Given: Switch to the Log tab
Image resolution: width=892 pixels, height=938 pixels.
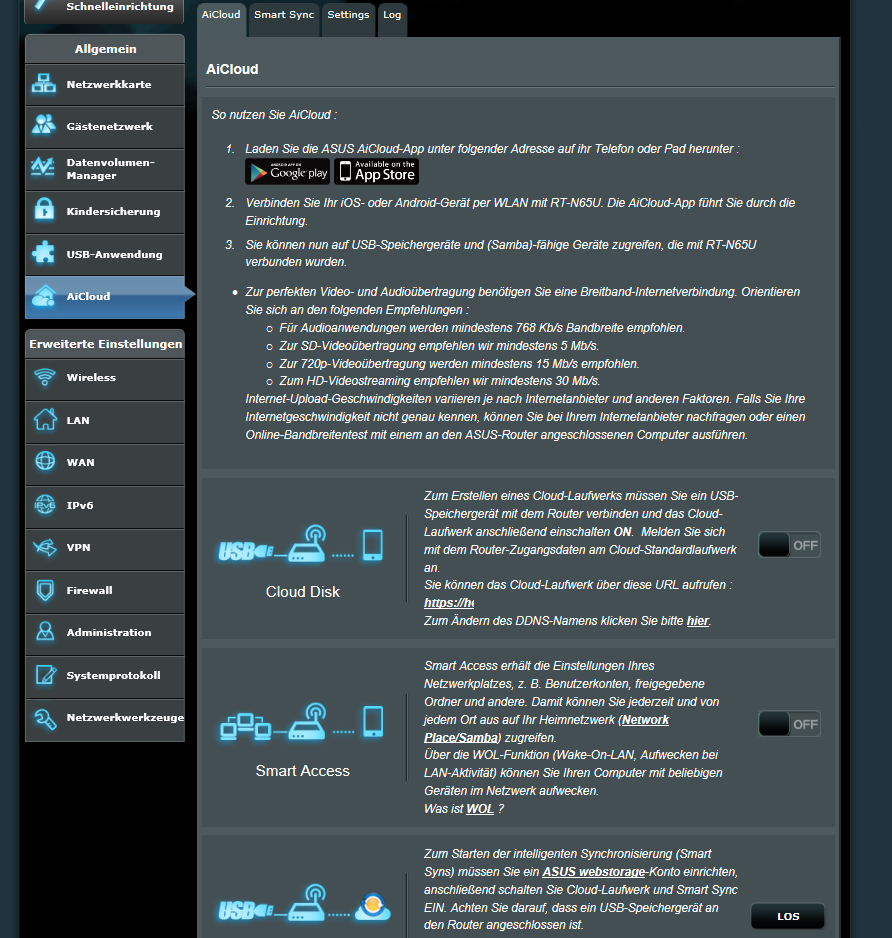Looking at the screenshot, I should click(393, 15).
